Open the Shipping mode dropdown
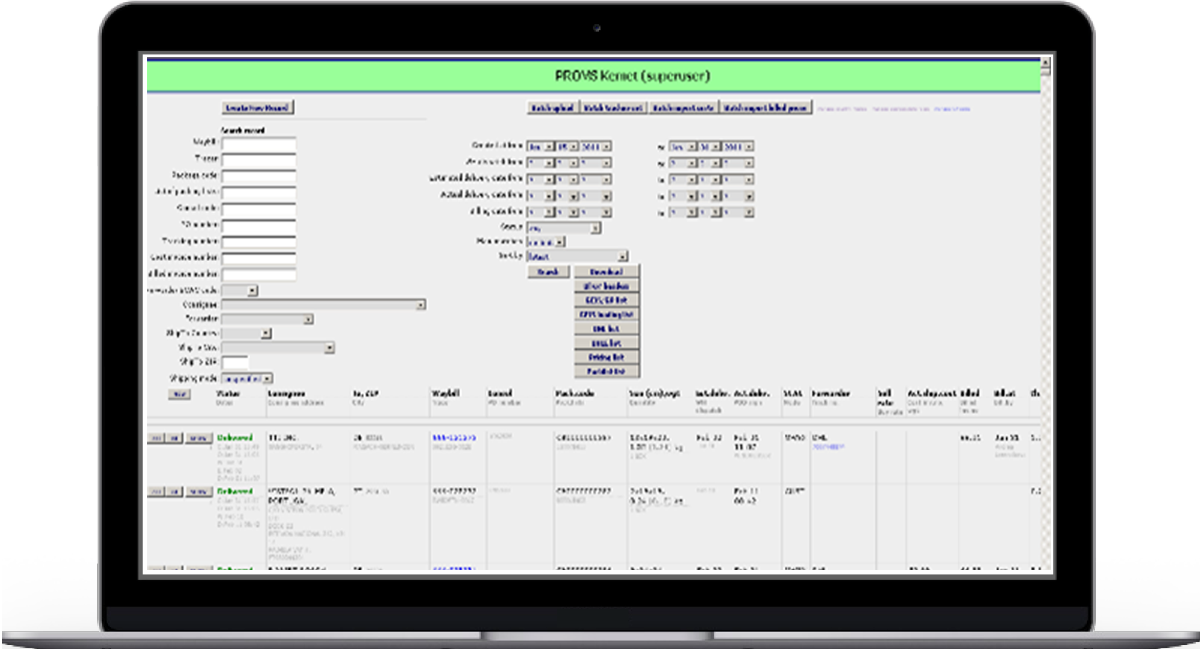The image size is (1200, 649). [x=247, y=379]
